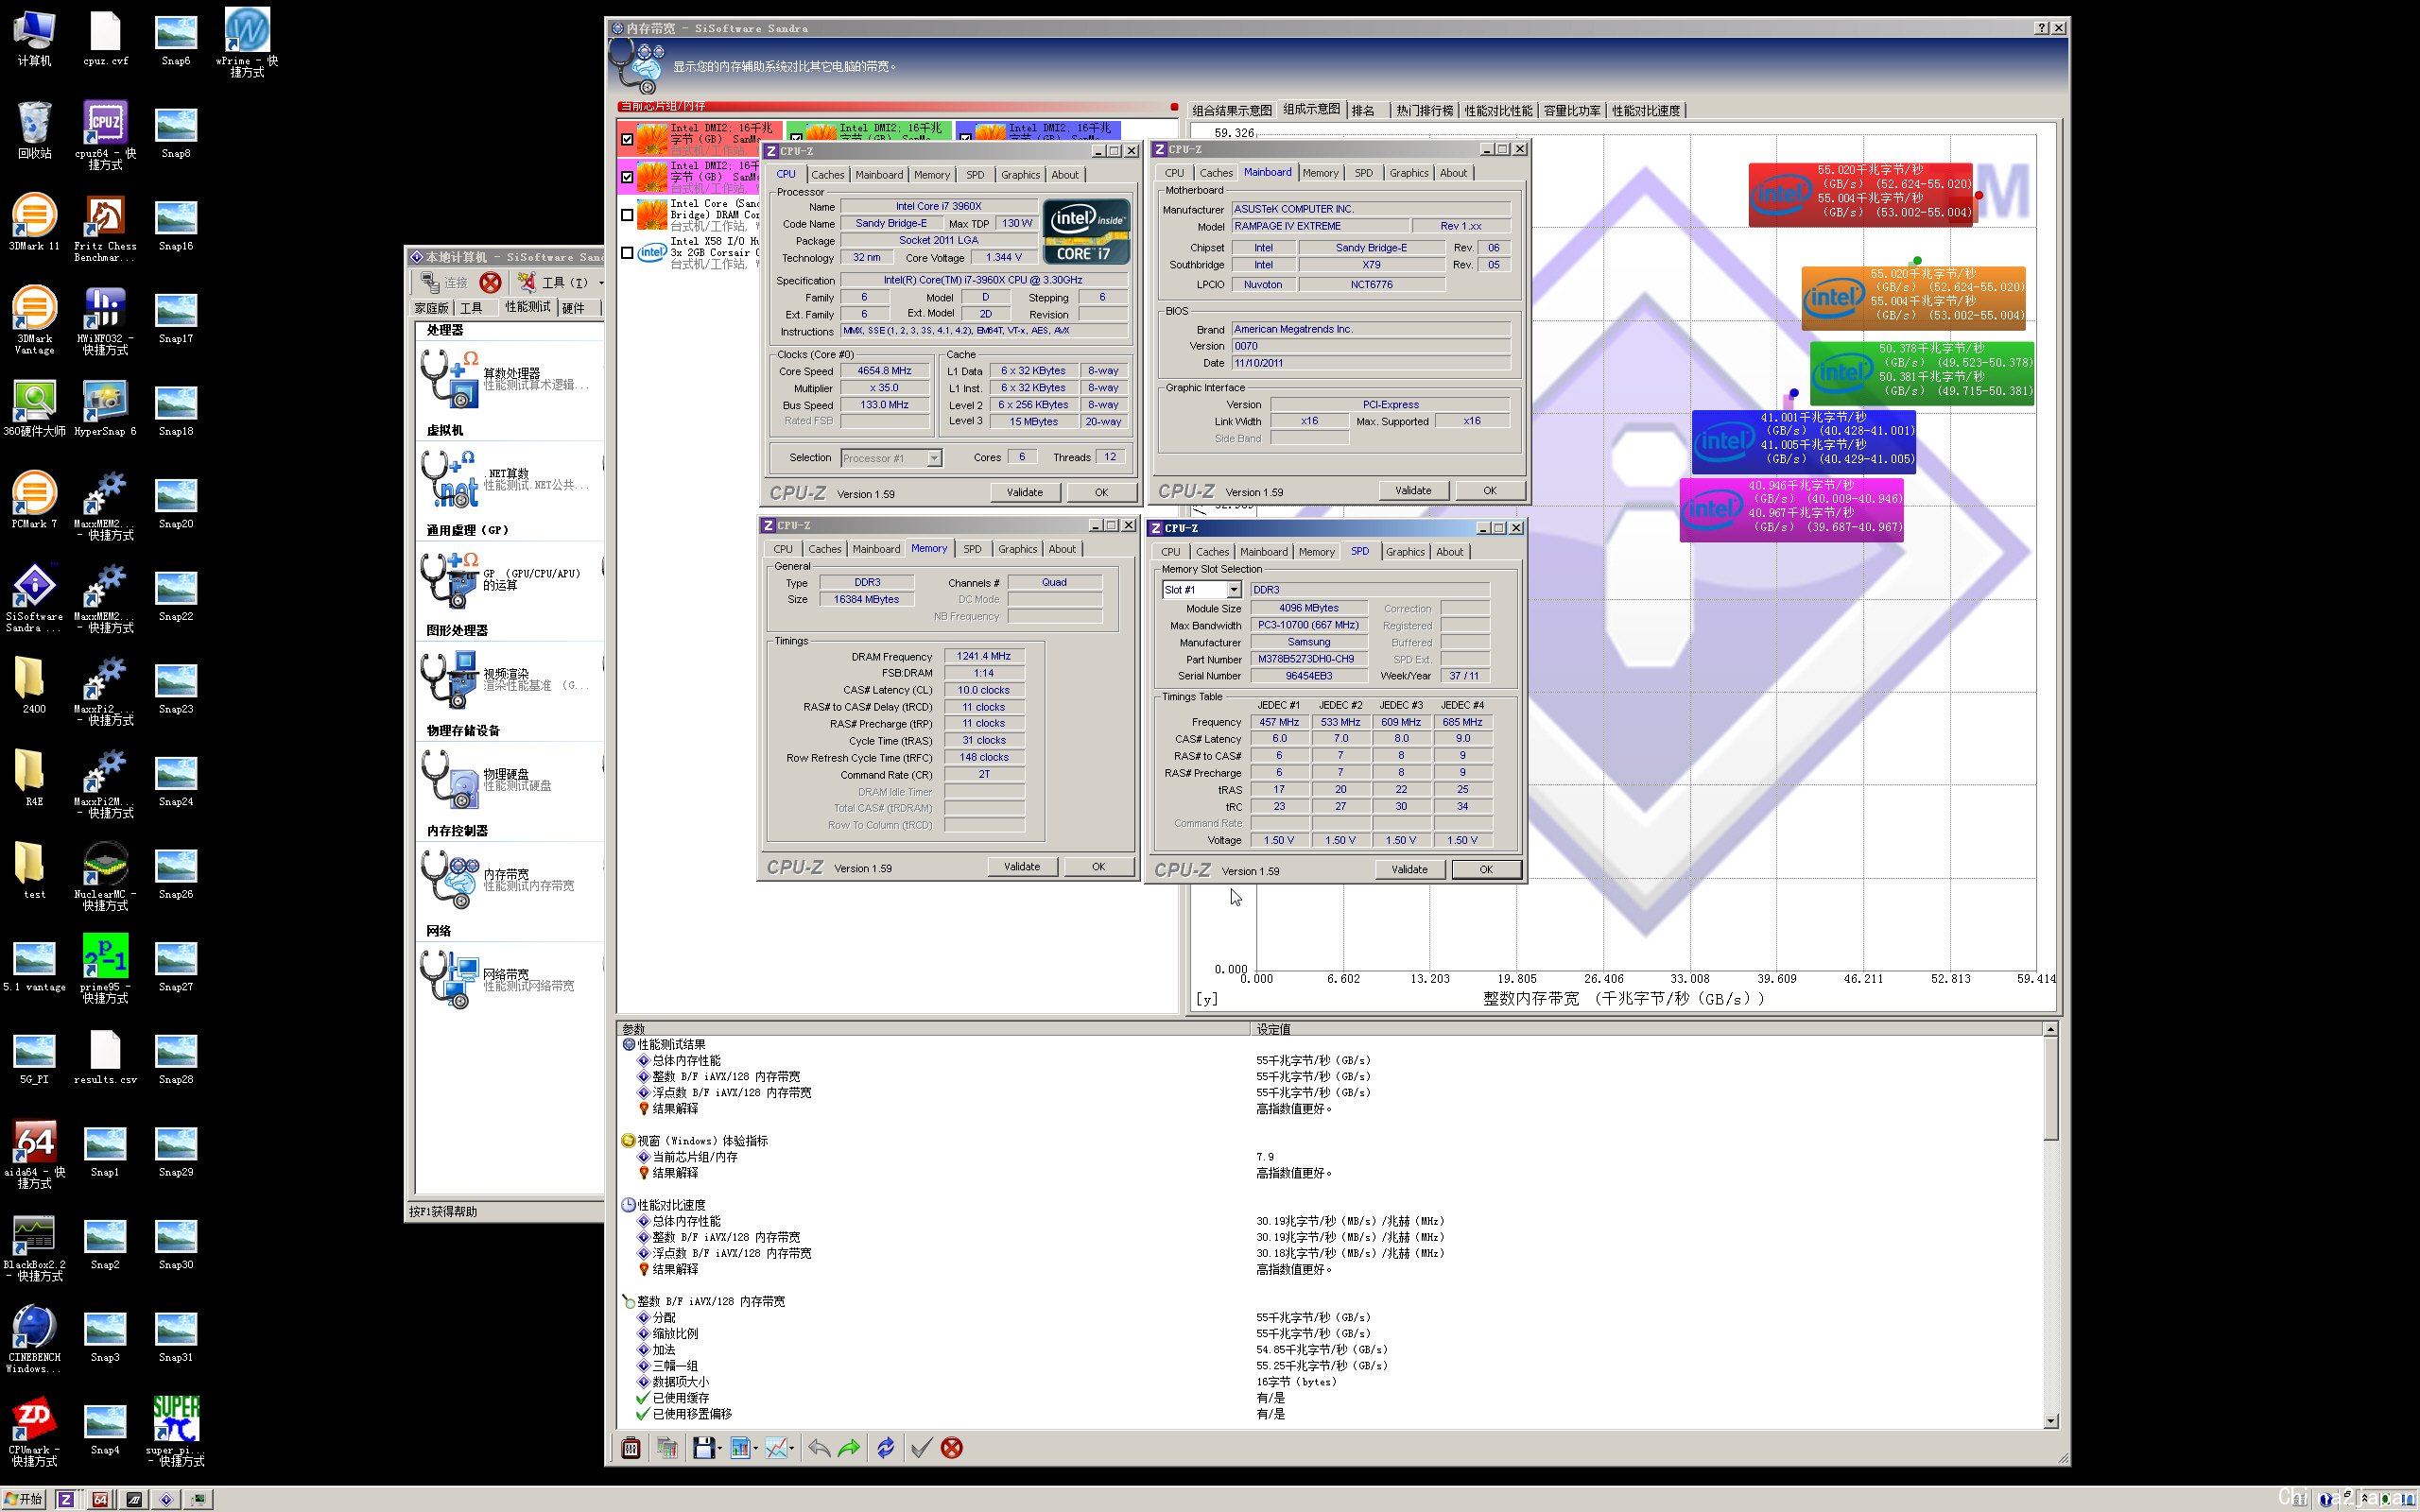2420x1512 pixels.
Task: Open the dropdown arrow next to the save icon
Action: [720, 1448]
